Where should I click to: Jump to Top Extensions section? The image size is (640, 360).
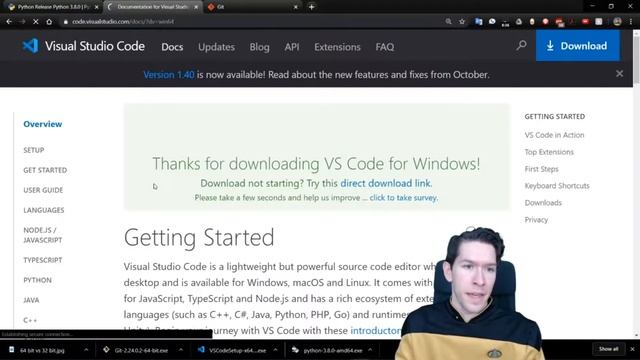point(549,152)
